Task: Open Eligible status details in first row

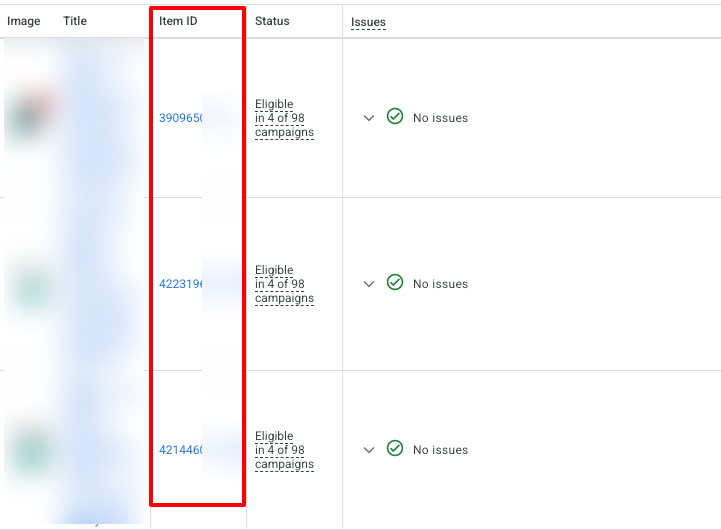Action: [x=284, y=118]
